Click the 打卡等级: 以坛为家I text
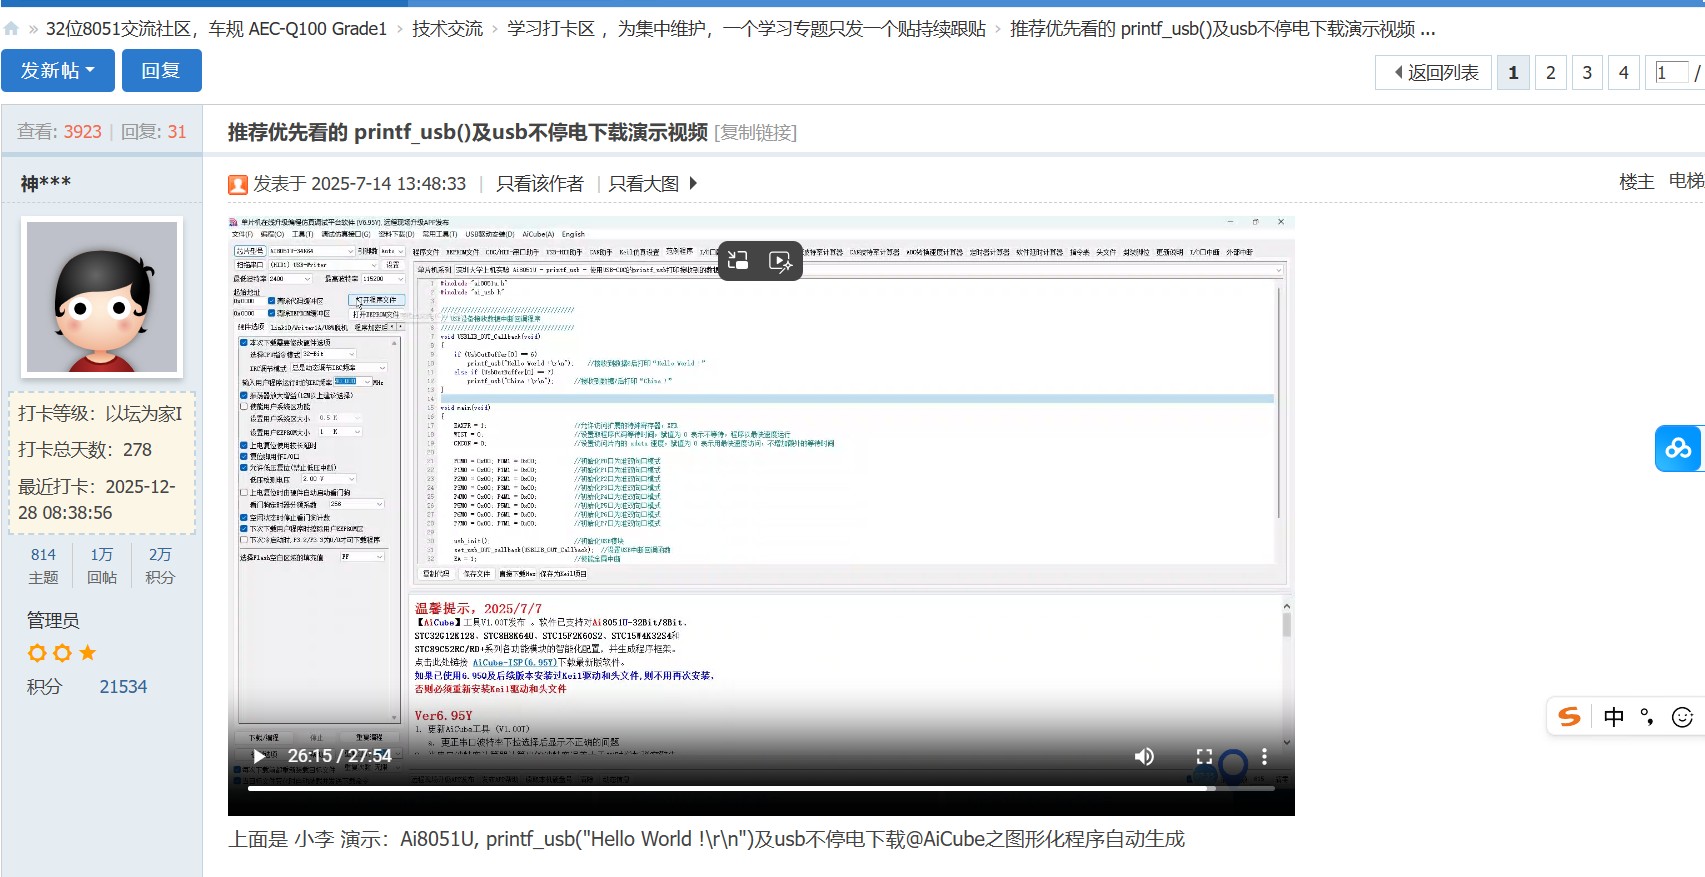1705x877 pixels. [100, 414]
